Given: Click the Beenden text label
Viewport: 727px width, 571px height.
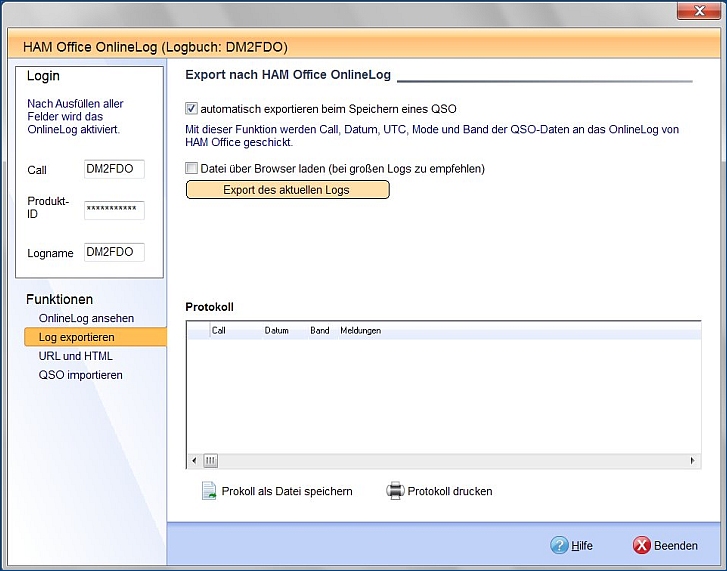Looking at the screenshot, I should (x=676, y=546).
